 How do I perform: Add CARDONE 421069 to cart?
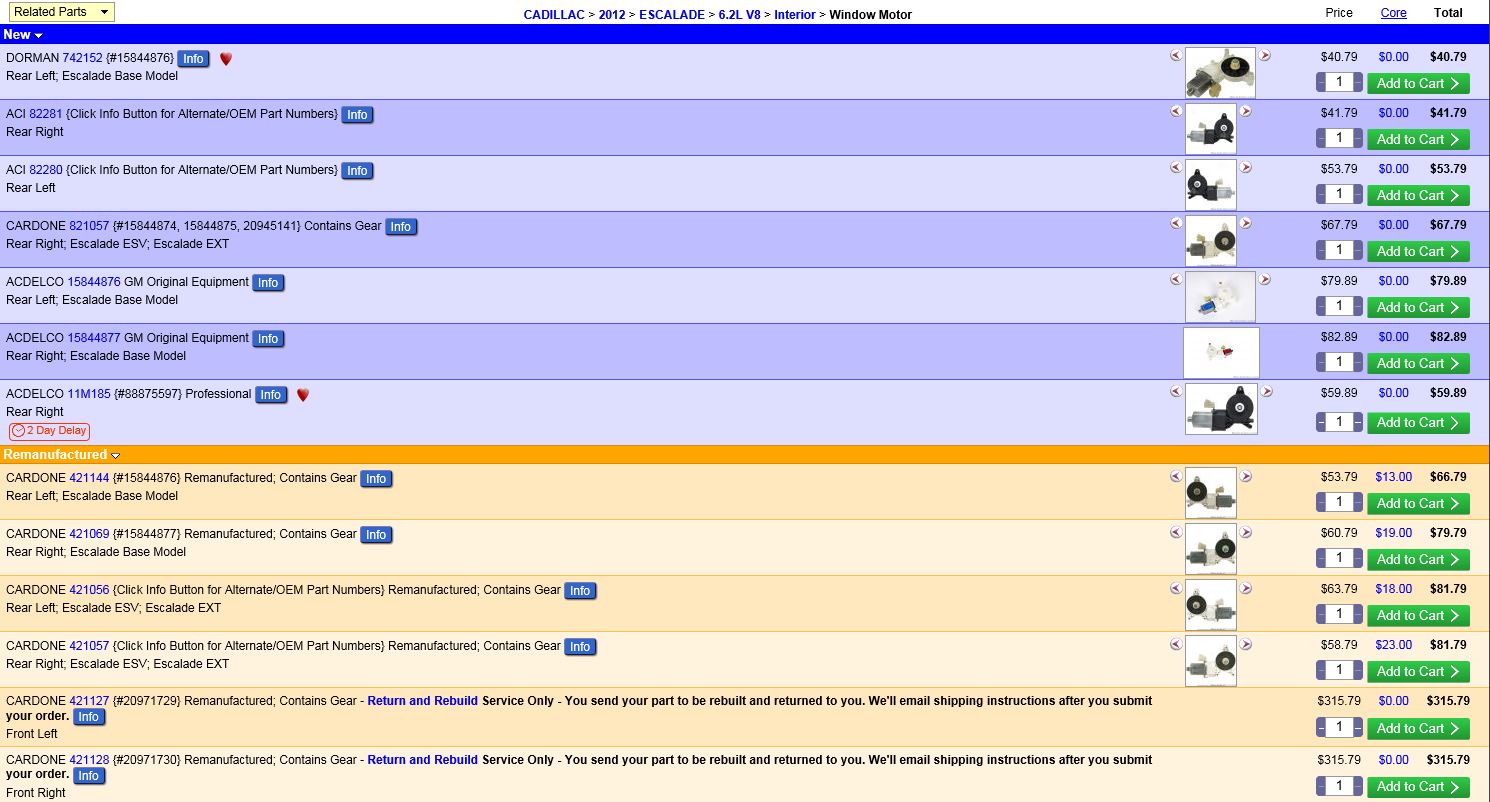coord(1418,560)
